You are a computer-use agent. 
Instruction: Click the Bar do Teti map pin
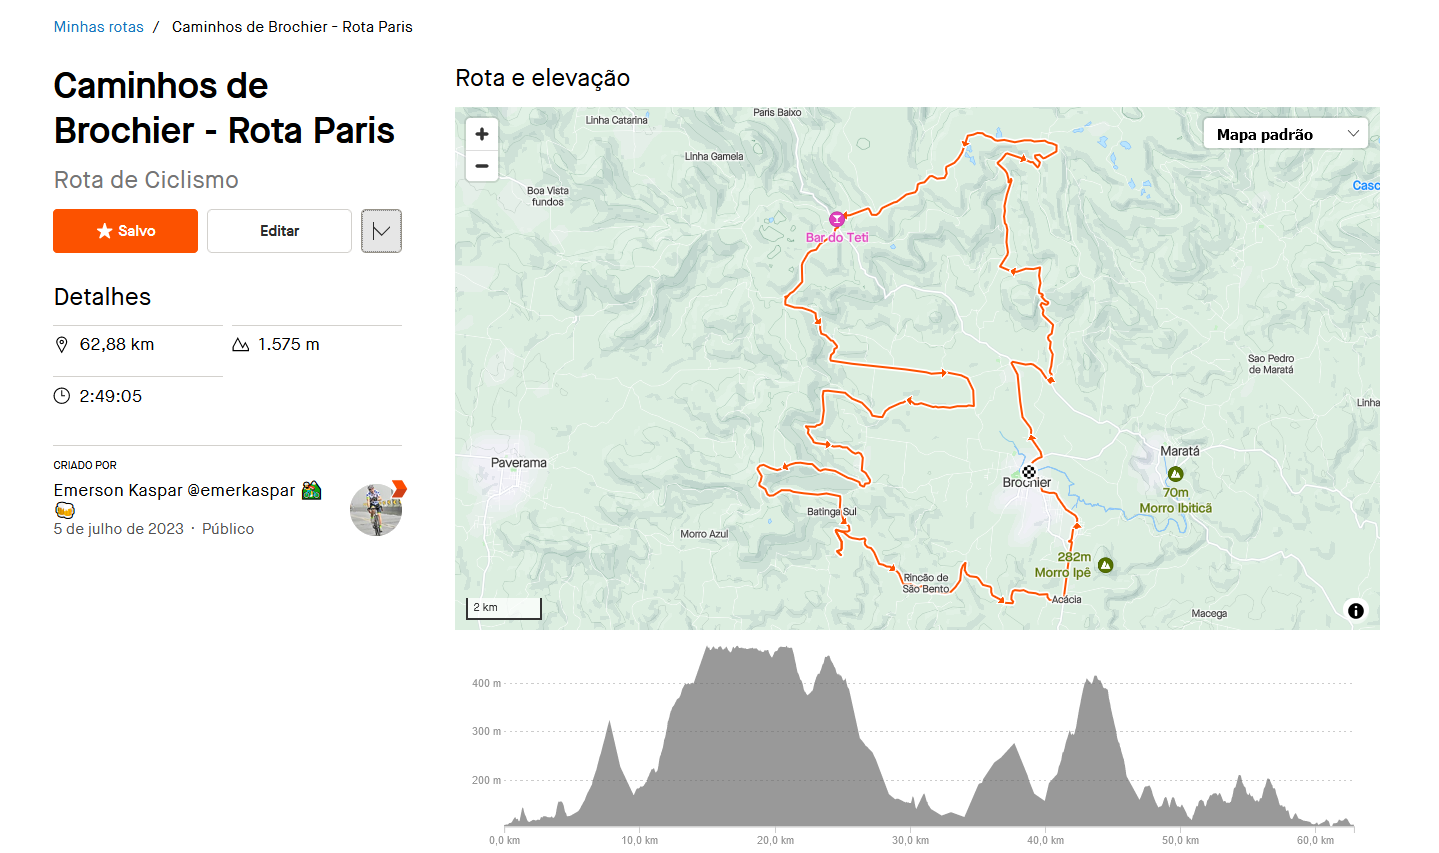[837, 220]
